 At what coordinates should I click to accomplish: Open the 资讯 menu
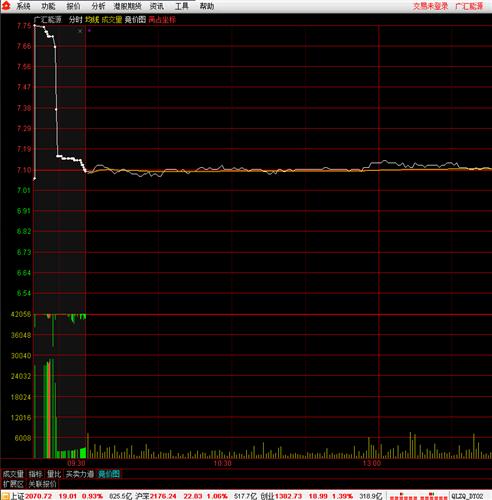[157, 6]
